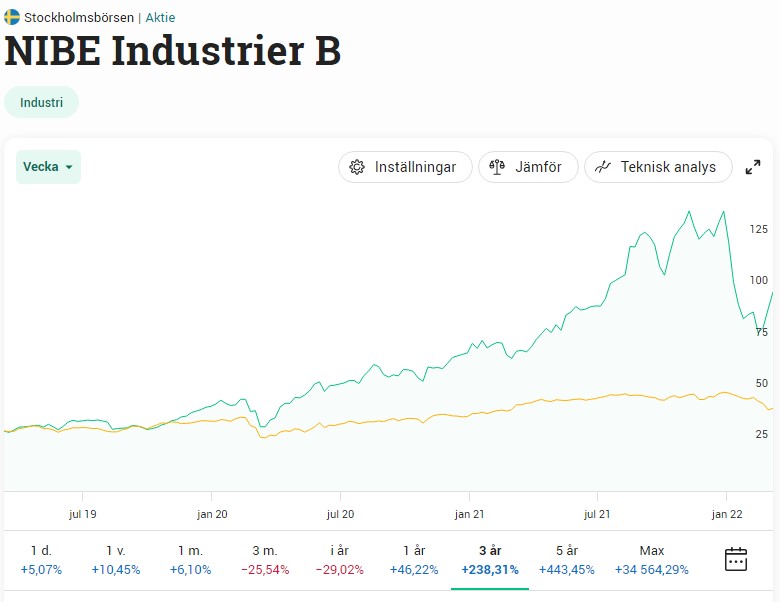The image size is (780, 602).
Task: Show the Max time range
Action: point(651,560)
